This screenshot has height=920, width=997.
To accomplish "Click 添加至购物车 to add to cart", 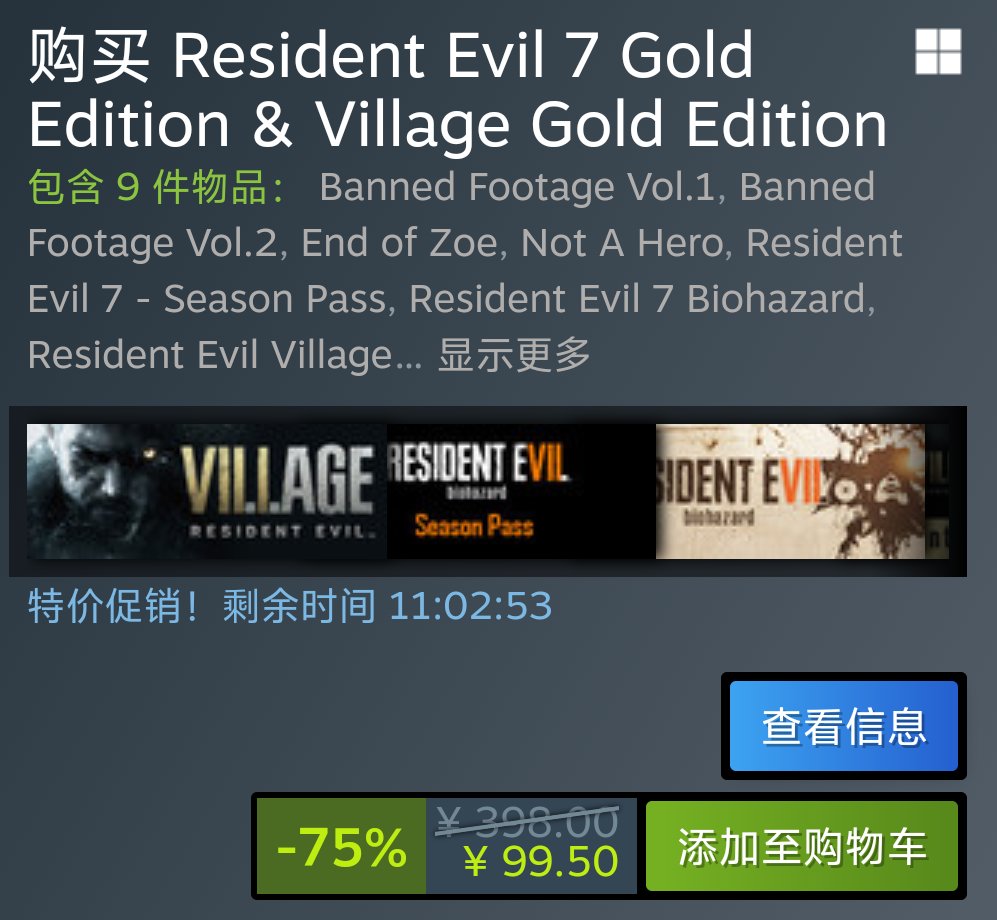I will tap(802, 846).
